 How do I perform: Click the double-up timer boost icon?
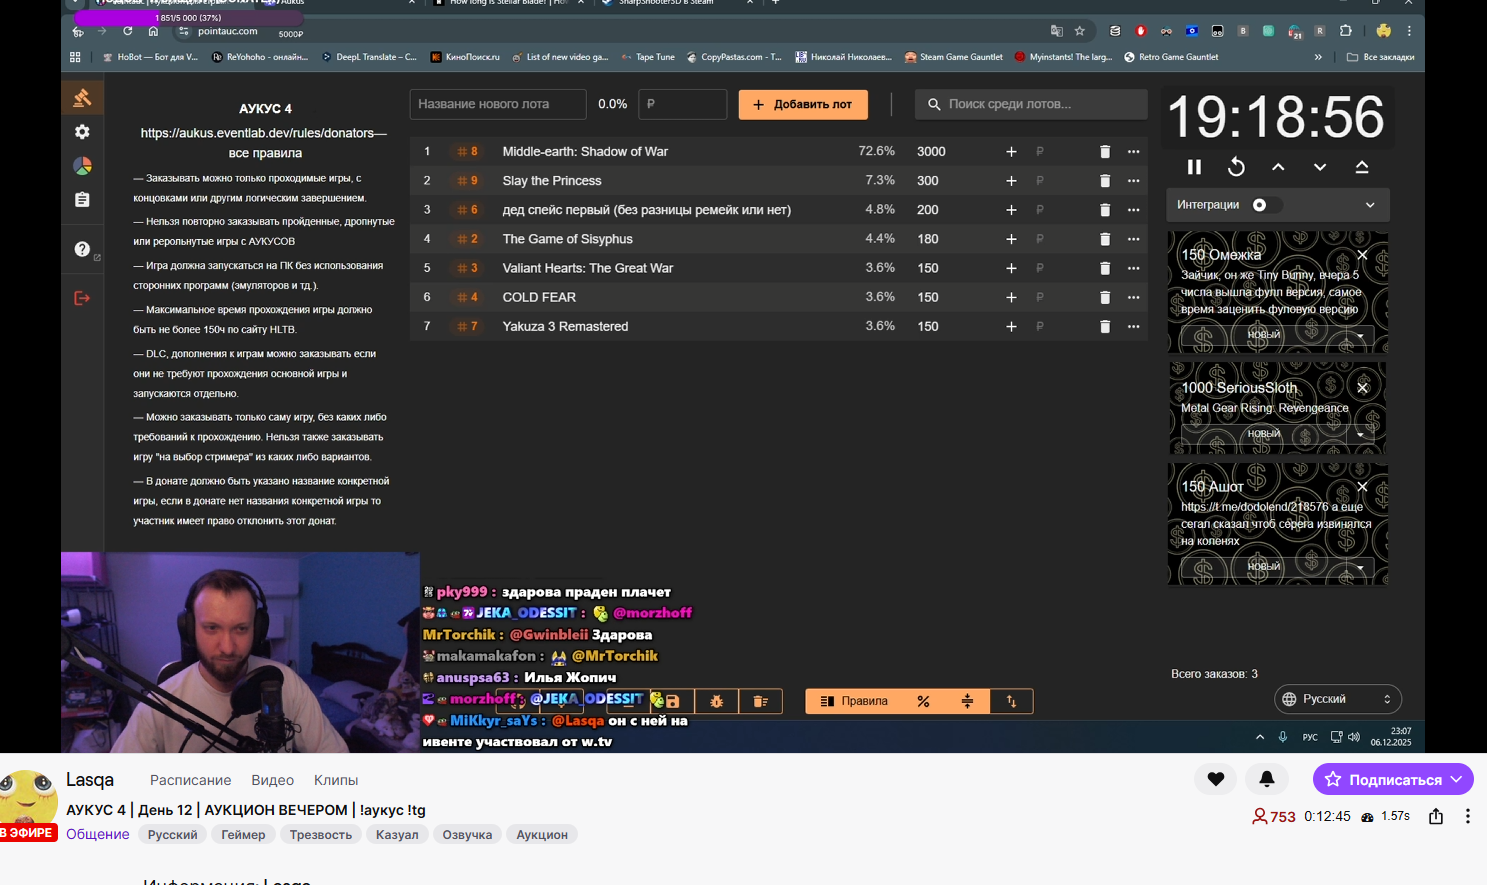pos(1362,167)
